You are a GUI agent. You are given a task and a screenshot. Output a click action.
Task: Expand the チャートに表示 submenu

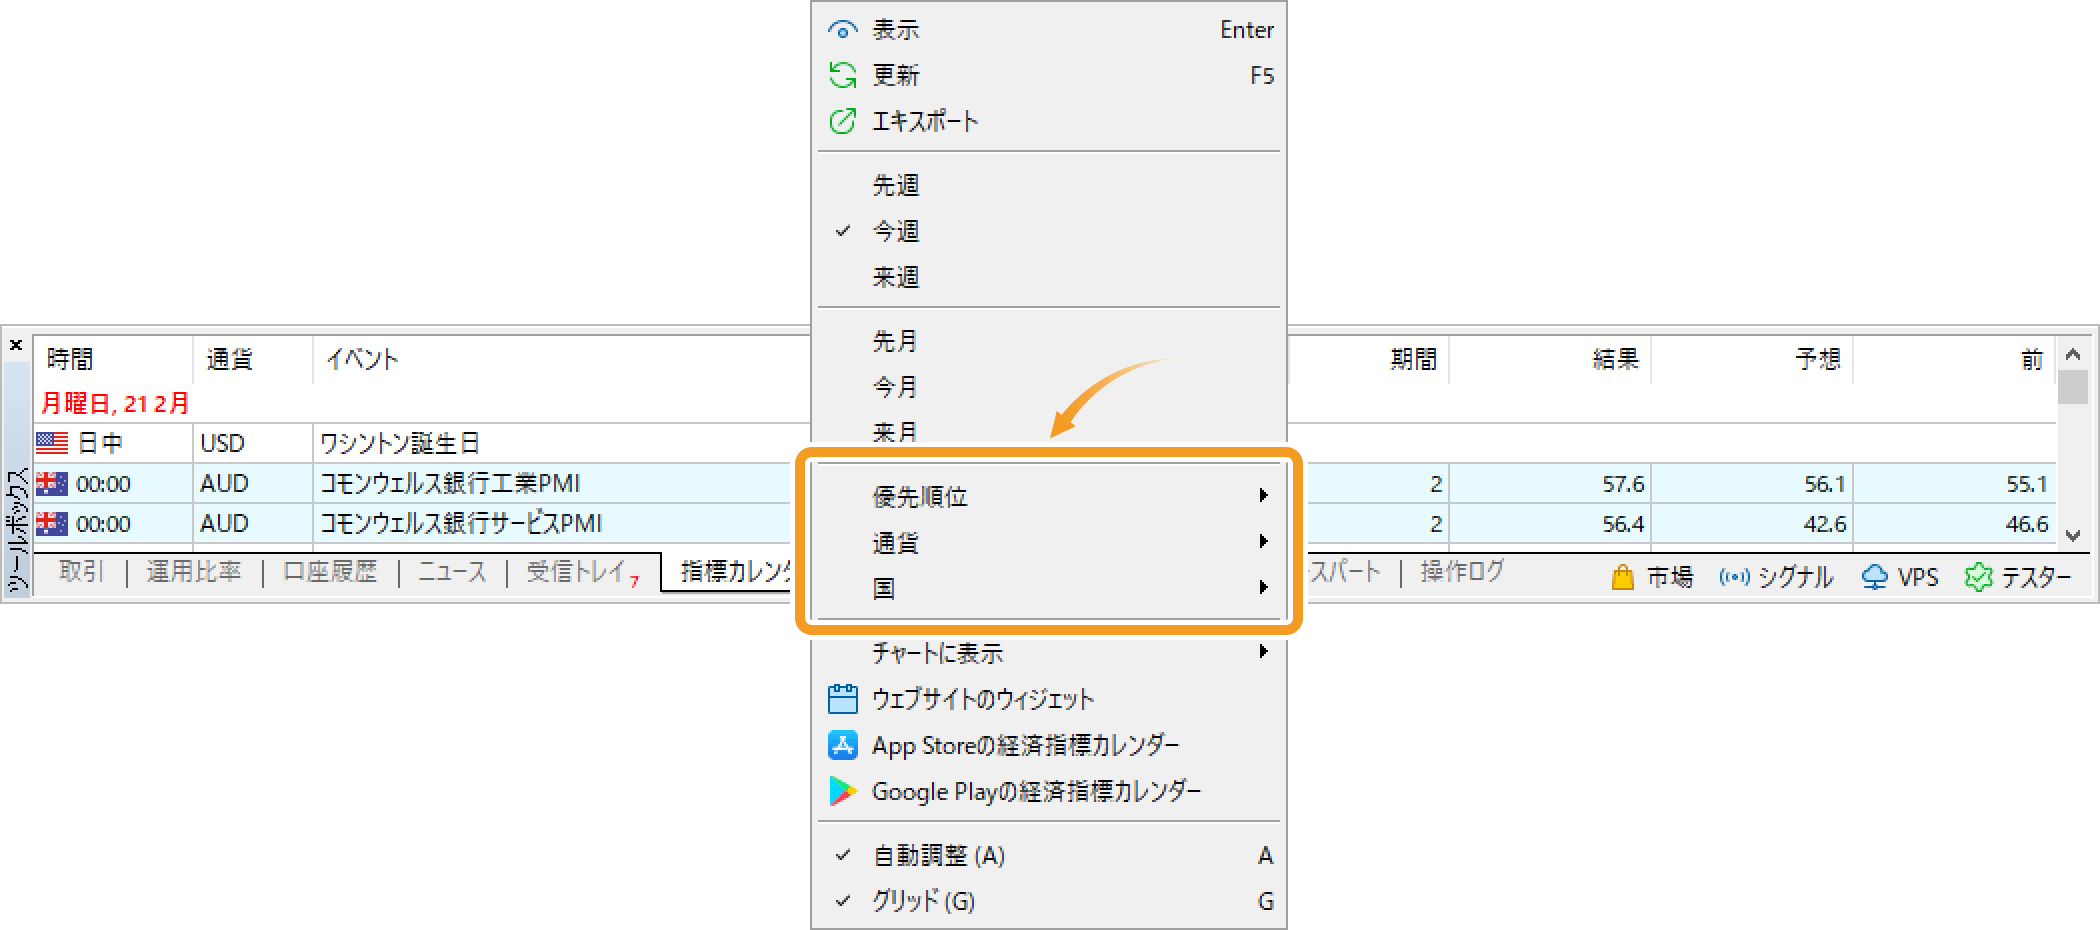coord(1048,653)
